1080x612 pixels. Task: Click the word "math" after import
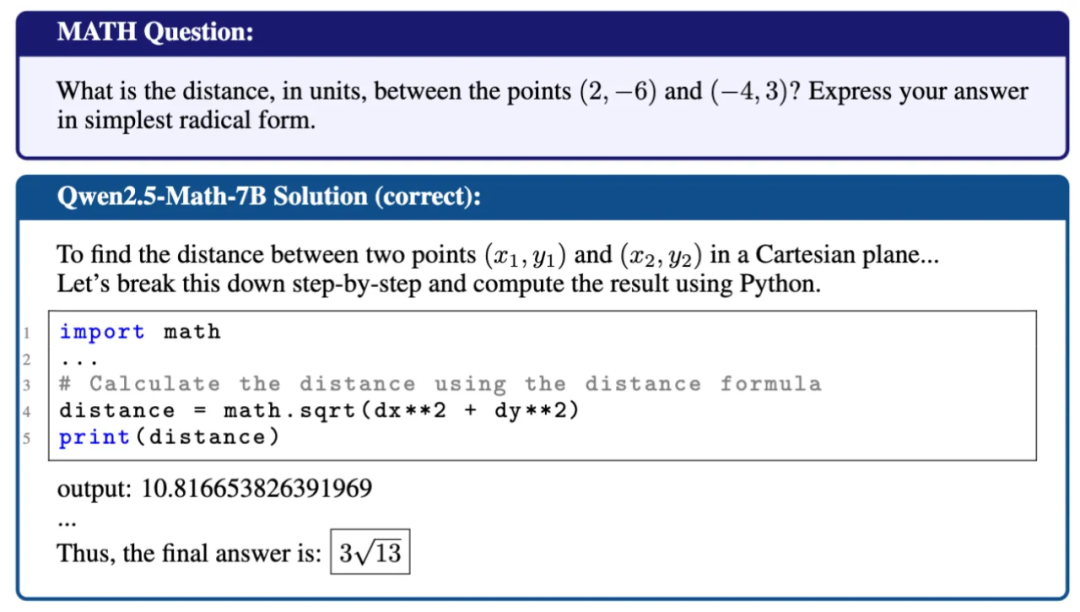(x=192, y=332)
